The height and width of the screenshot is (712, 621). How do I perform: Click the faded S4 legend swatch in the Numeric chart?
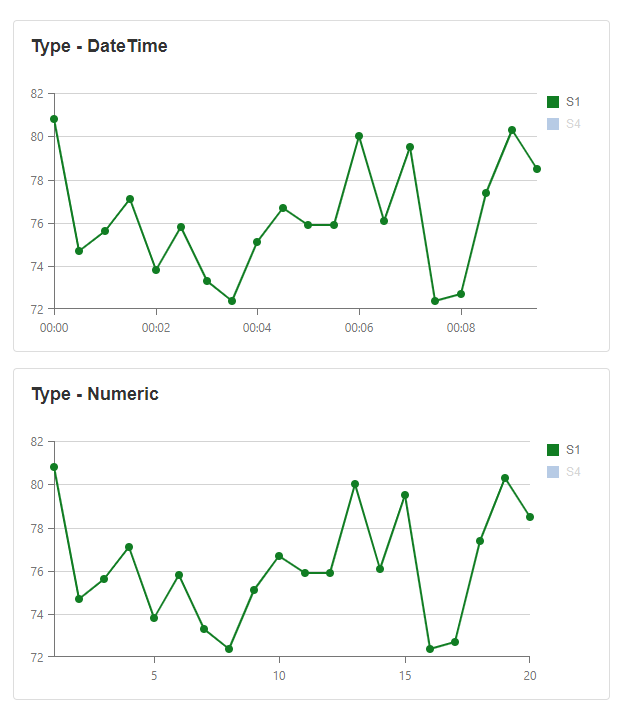click(x=553, y=472)
